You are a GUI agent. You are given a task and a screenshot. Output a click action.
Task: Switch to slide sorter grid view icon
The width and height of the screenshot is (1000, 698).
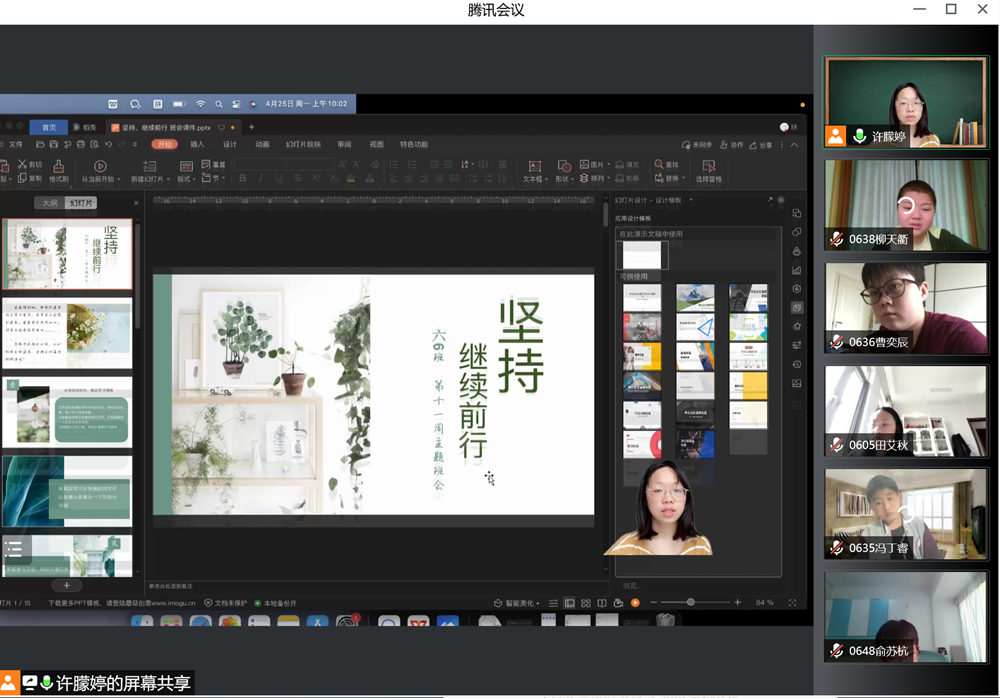585,602
